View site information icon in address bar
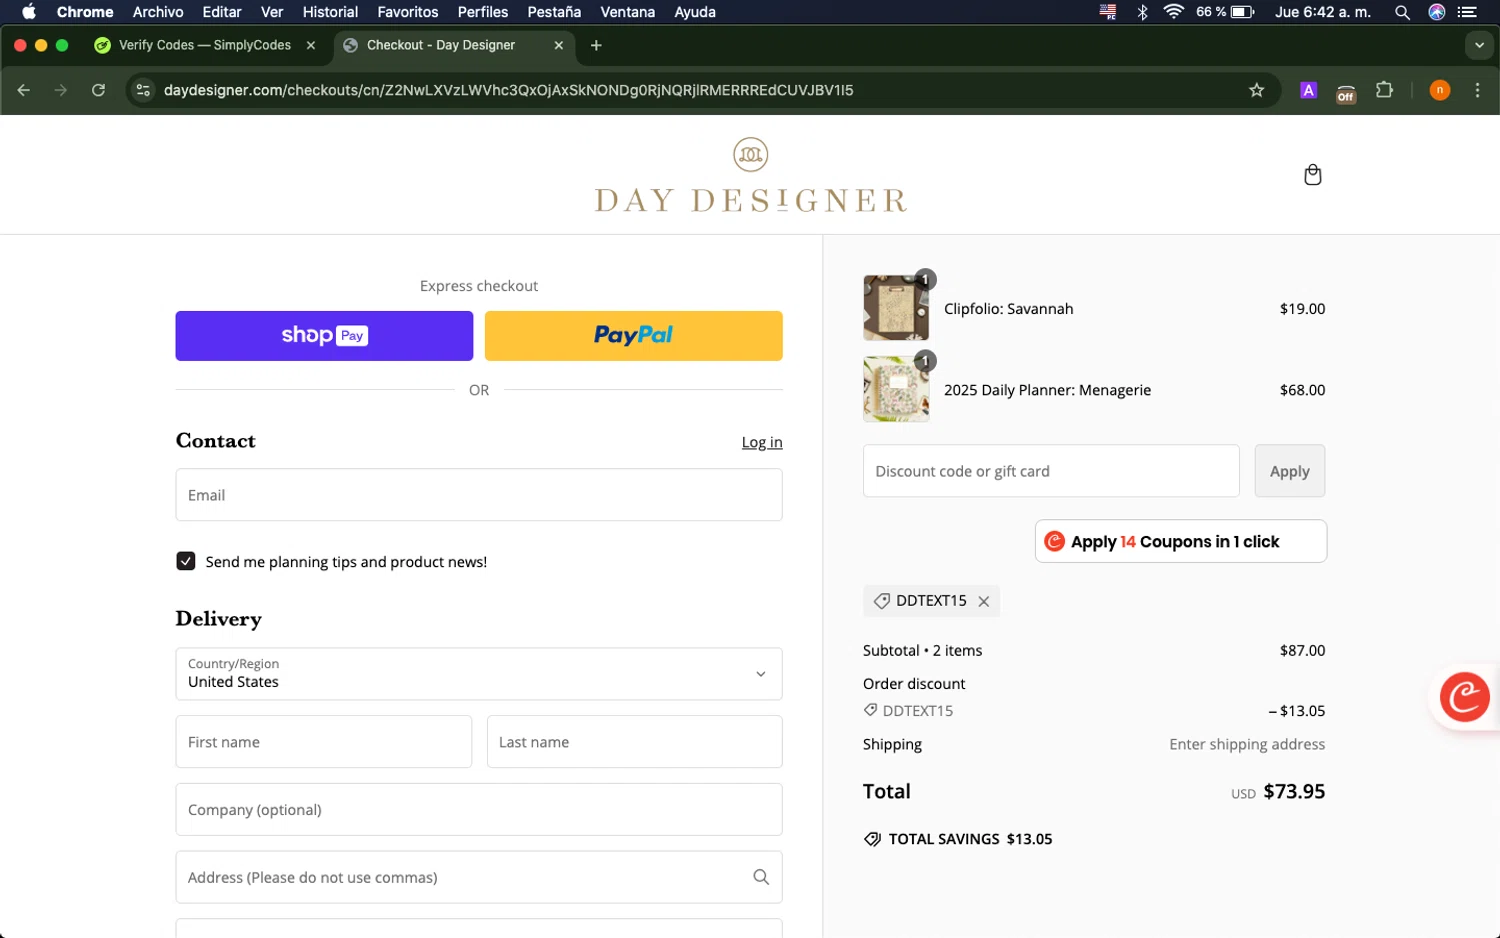The image size is (1500, 938). pyautogui.click(x=143, y=90)
